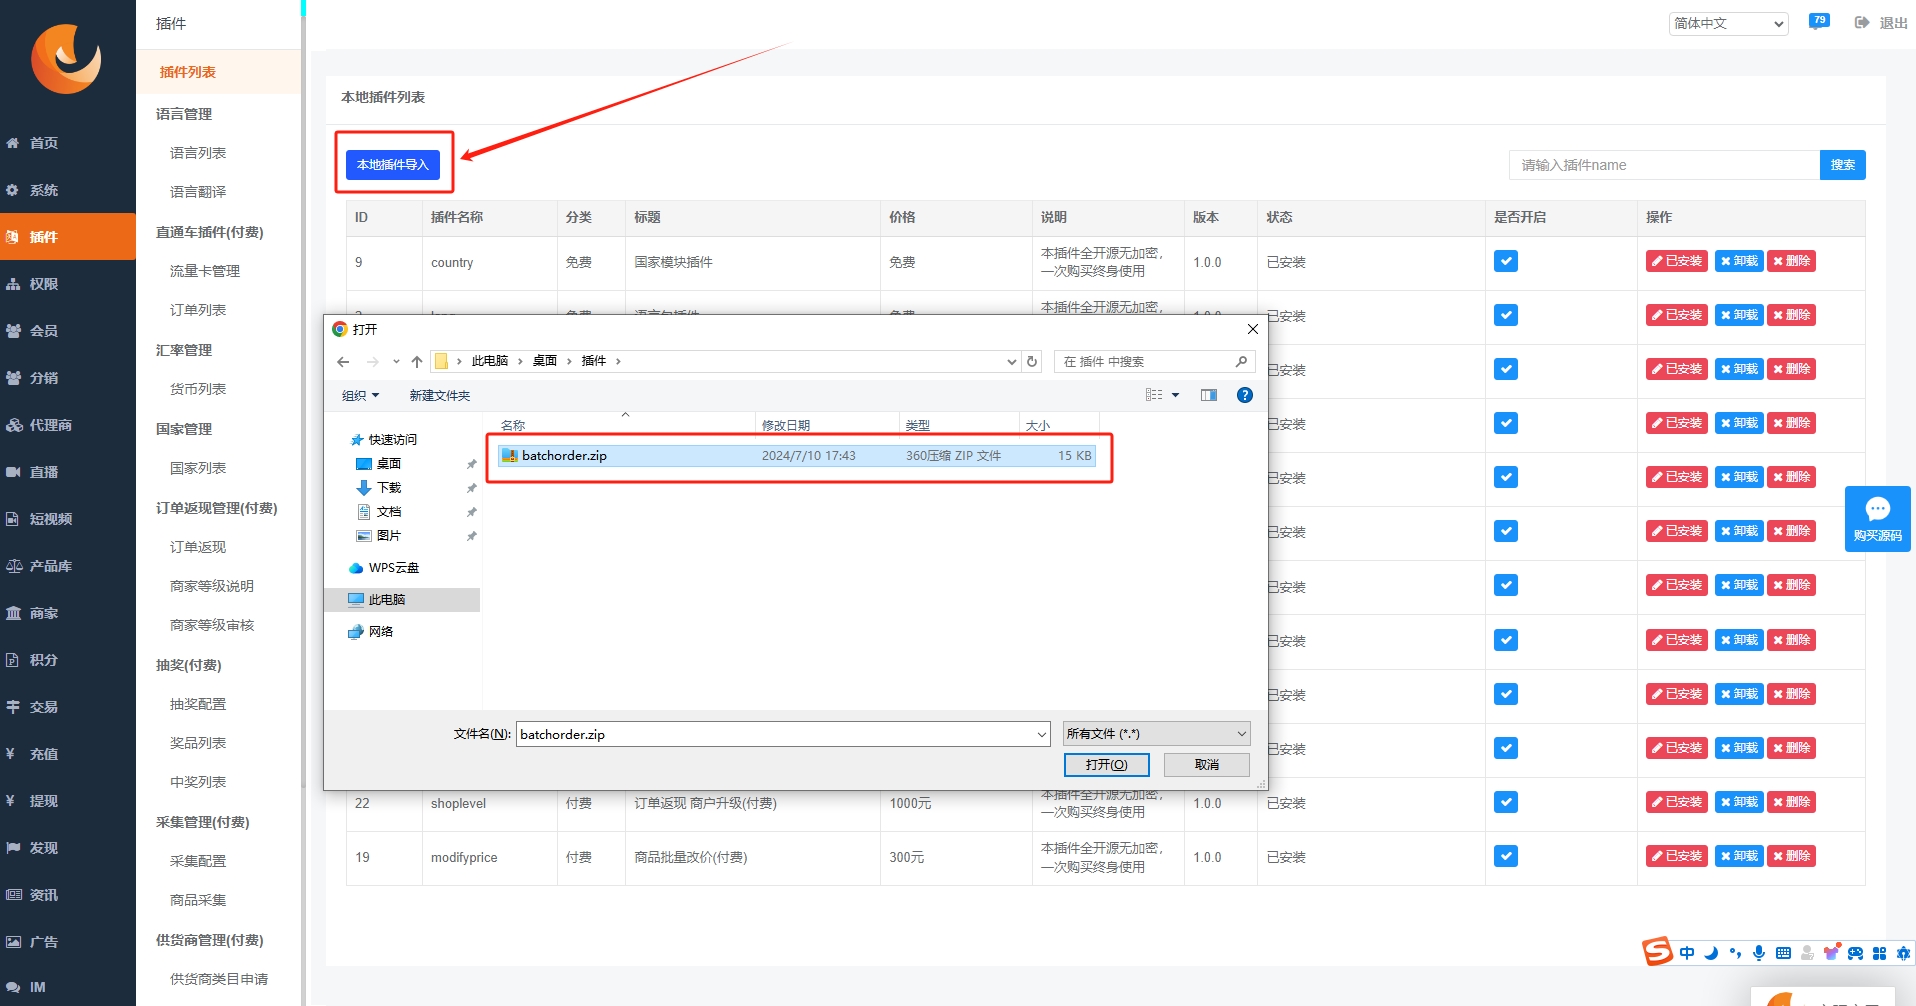Click the 搜索 search button
Screen dimensions: 1916x1006
(x=1843, y=165)
